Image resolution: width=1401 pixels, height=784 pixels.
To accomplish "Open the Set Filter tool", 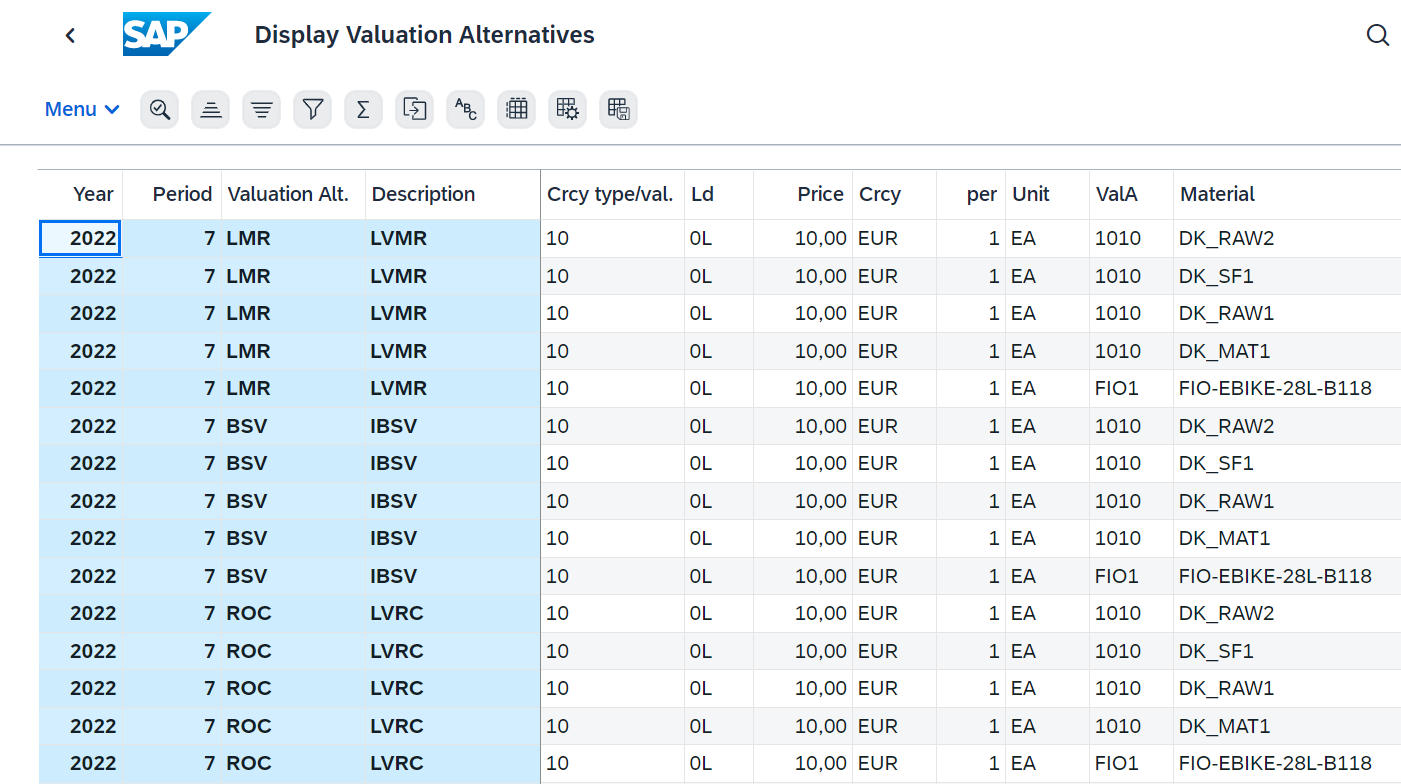I will click(x=312, y=109).
